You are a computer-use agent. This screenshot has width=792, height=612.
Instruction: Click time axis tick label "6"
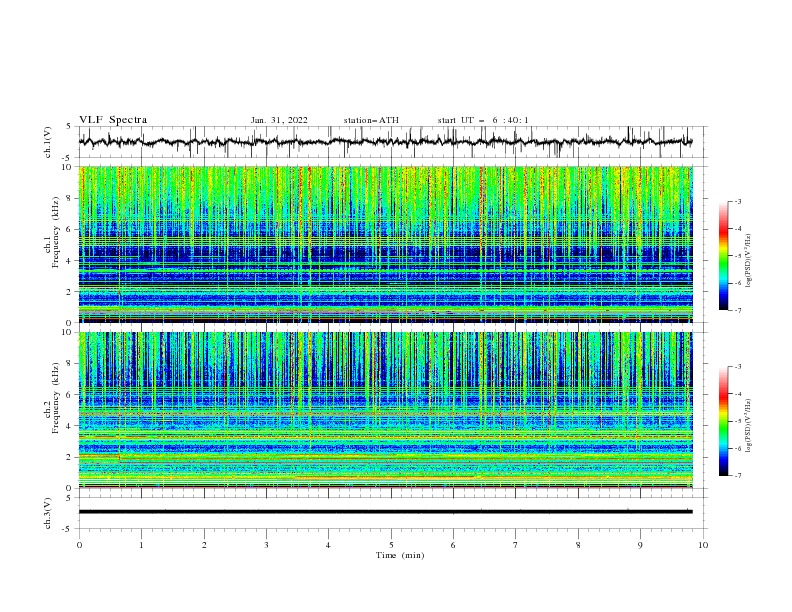[x=453, y=545]
